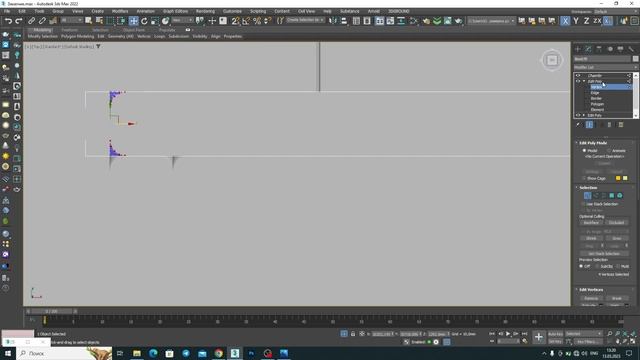Select the Model radio button
This screenshot has height=360, width=640.
point(584,151)
